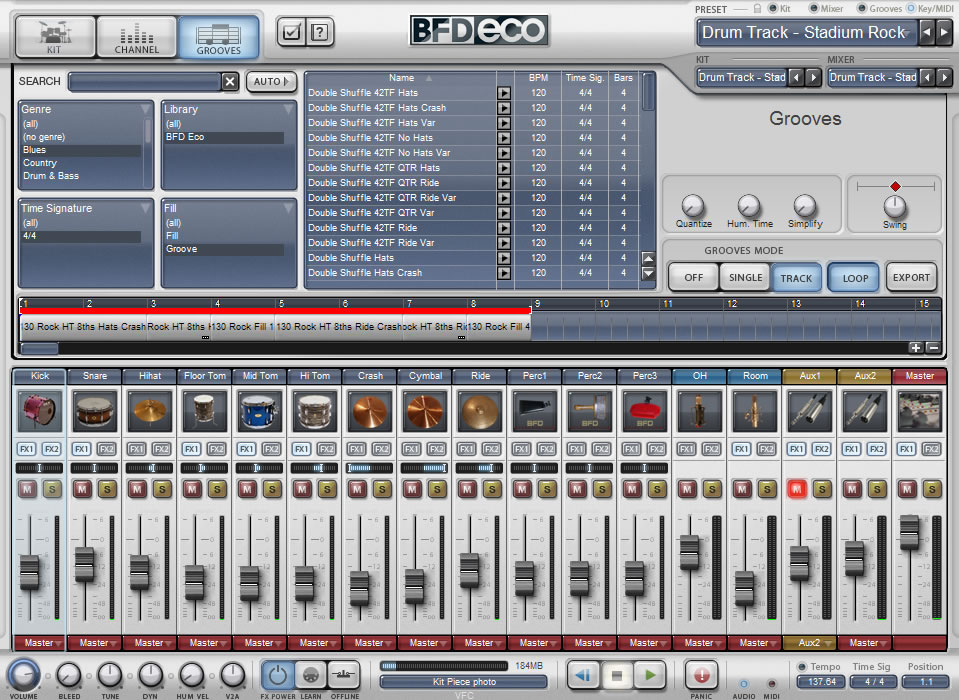Select the Floor Tom kit piece
Viewport: 959px width, 700px height.
click(x=205, y=411)
